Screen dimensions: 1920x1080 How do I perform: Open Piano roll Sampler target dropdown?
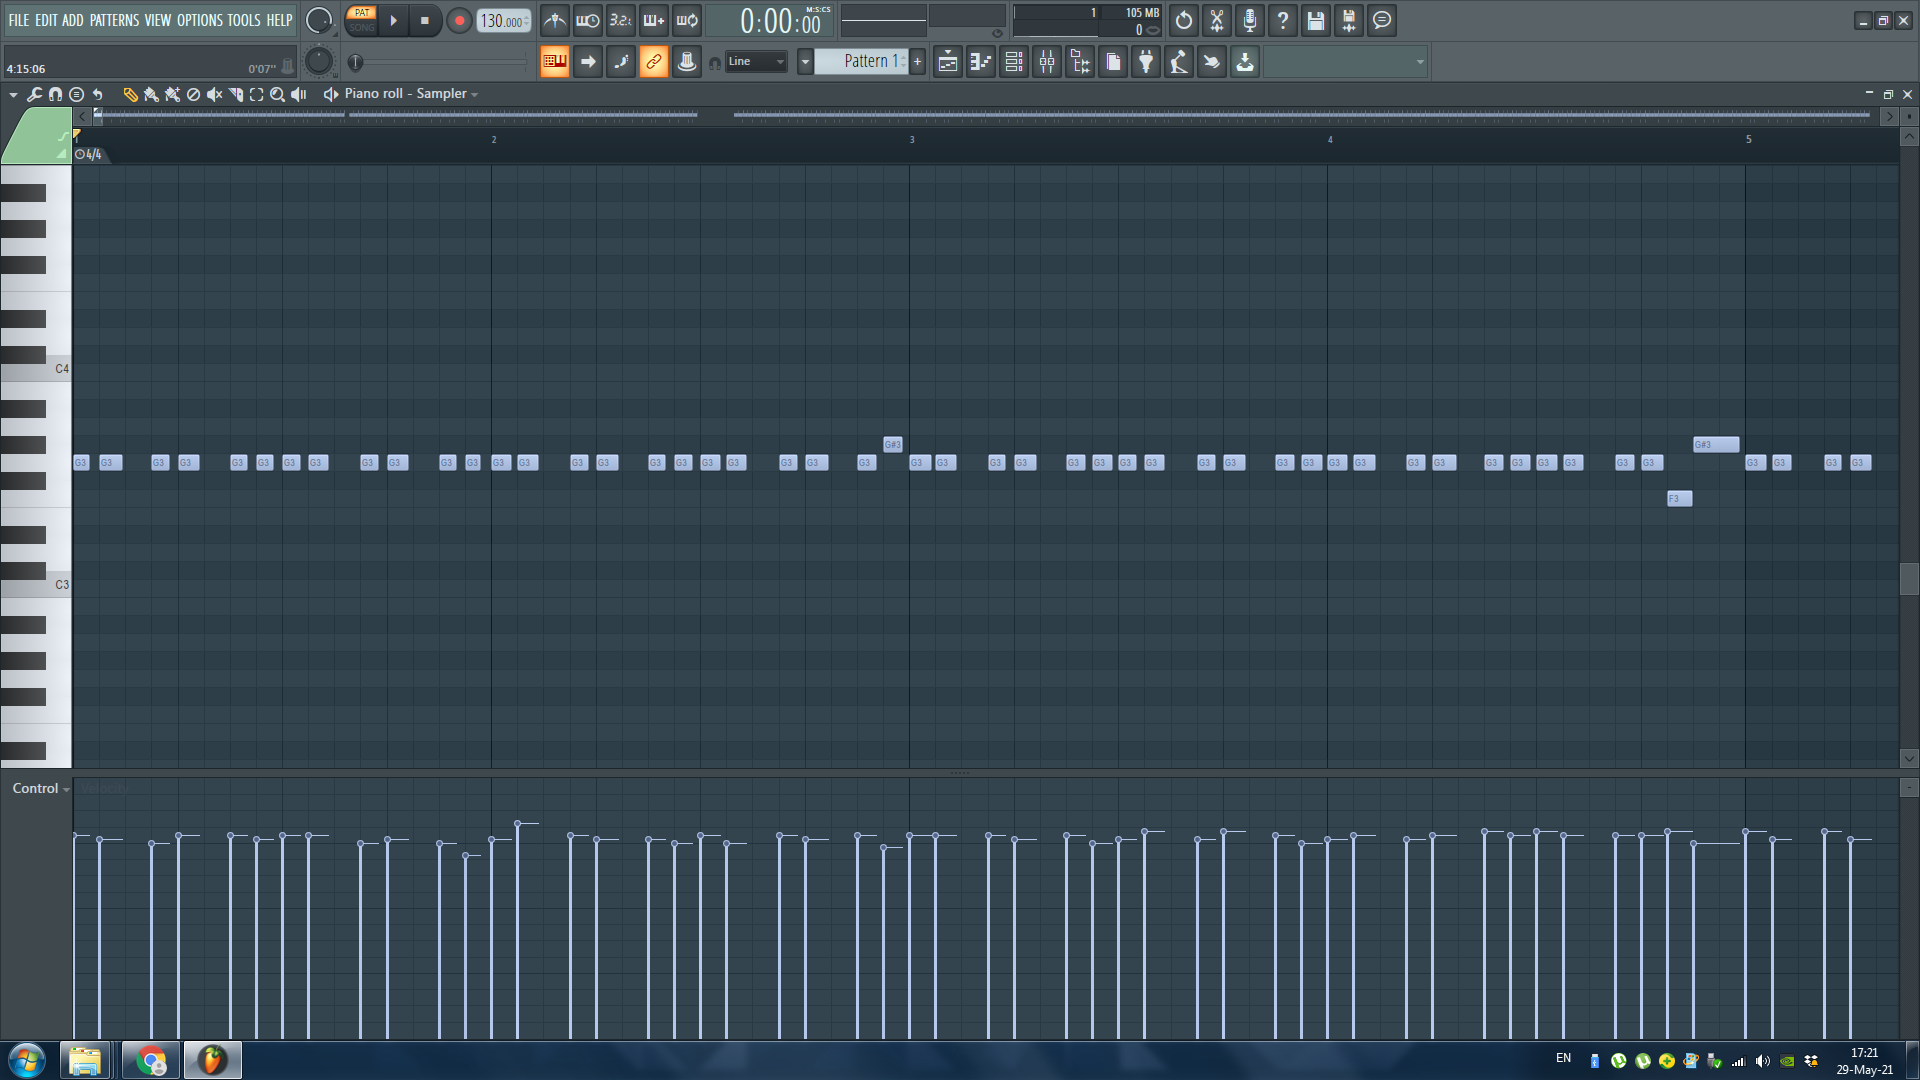411,94
